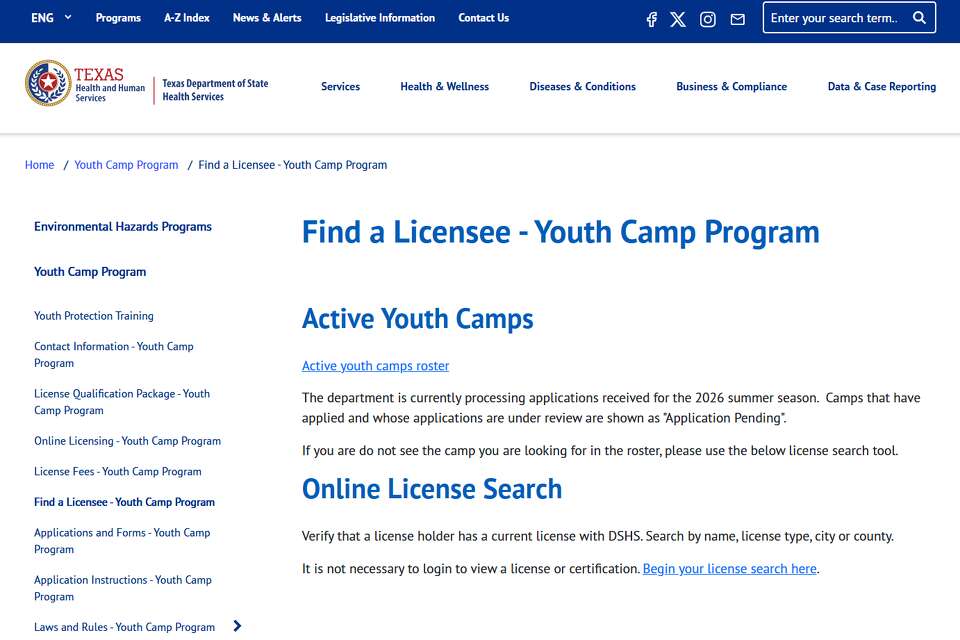Open the Services main menu

(340, 86)
